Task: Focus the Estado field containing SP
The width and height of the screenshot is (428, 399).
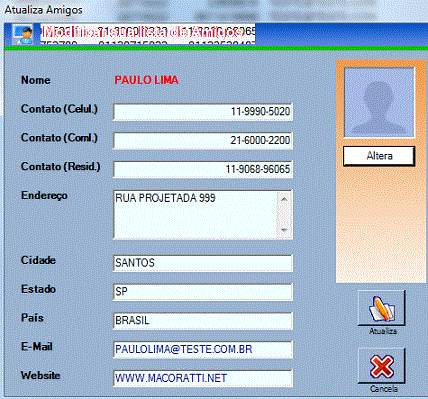Action: point(203,292)
